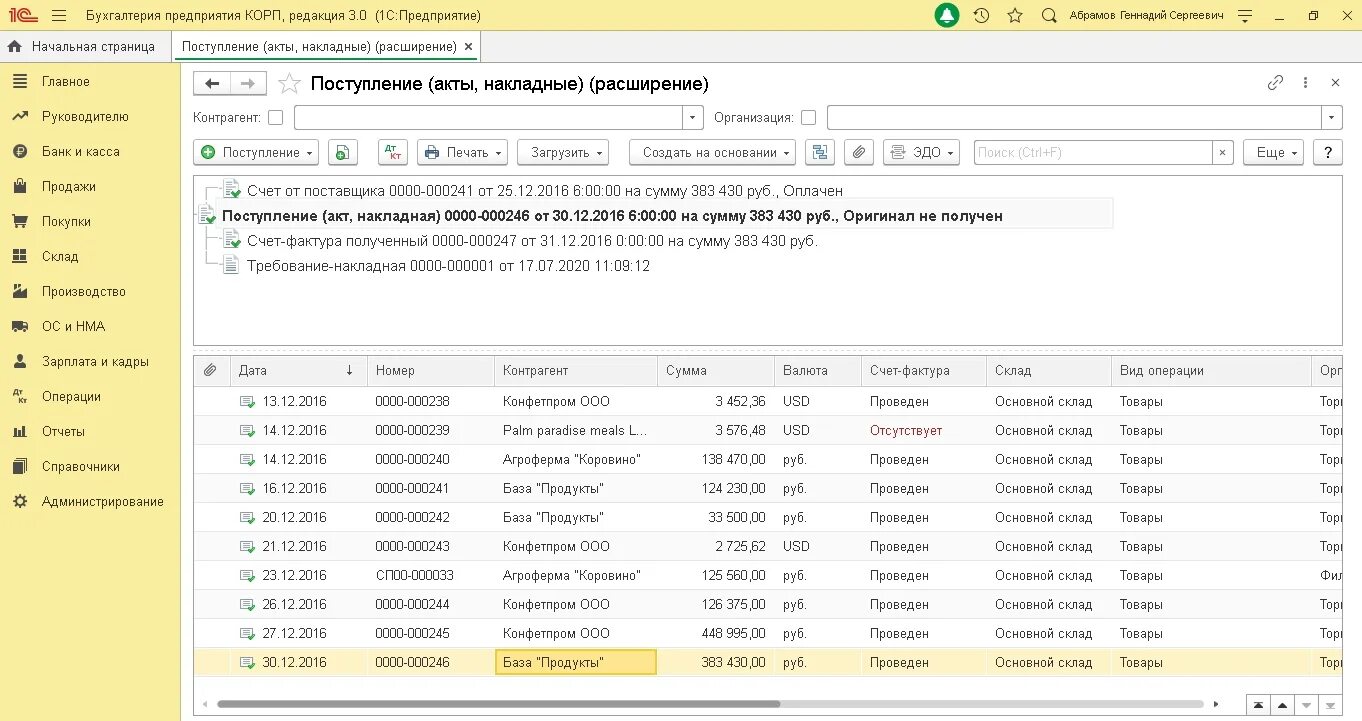The width and height of the screenshot is (1362, 721).
Task: Expand the Организация filter dropdown arrow
Action: (x=1331, y=118)
